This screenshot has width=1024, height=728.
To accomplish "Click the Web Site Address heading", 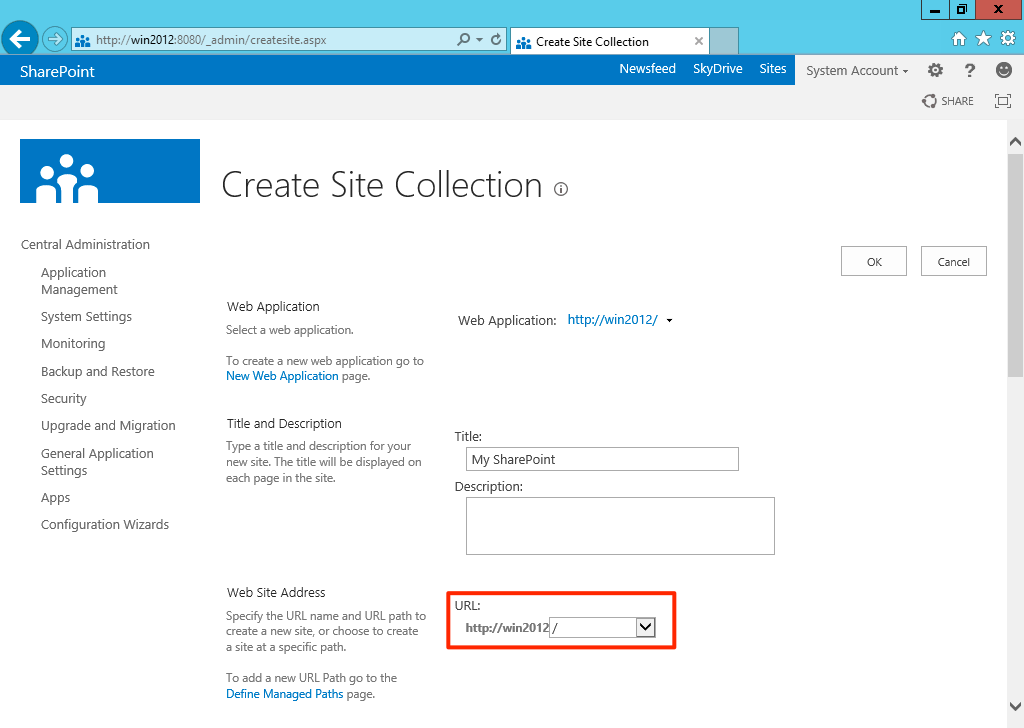I will click(x=276, y=592).
